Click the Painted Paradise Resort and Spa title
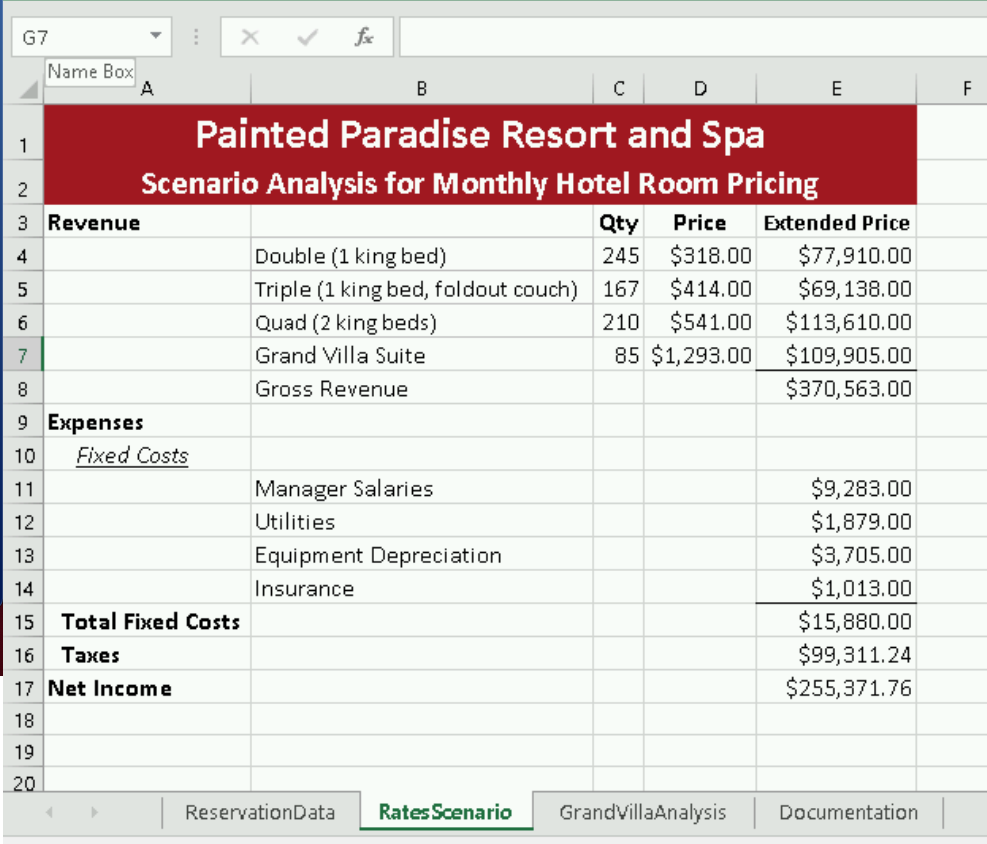987x844 pixels. tap(480, 134)
